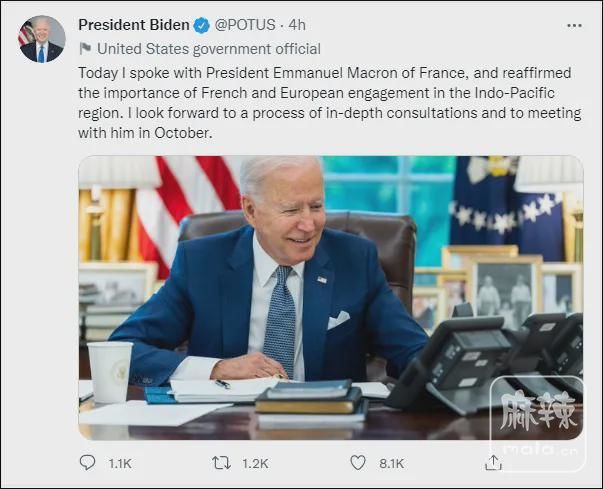Open the 4h timestamp link
The height and width of the screenshot is (489, 603).
coord(299,24)
